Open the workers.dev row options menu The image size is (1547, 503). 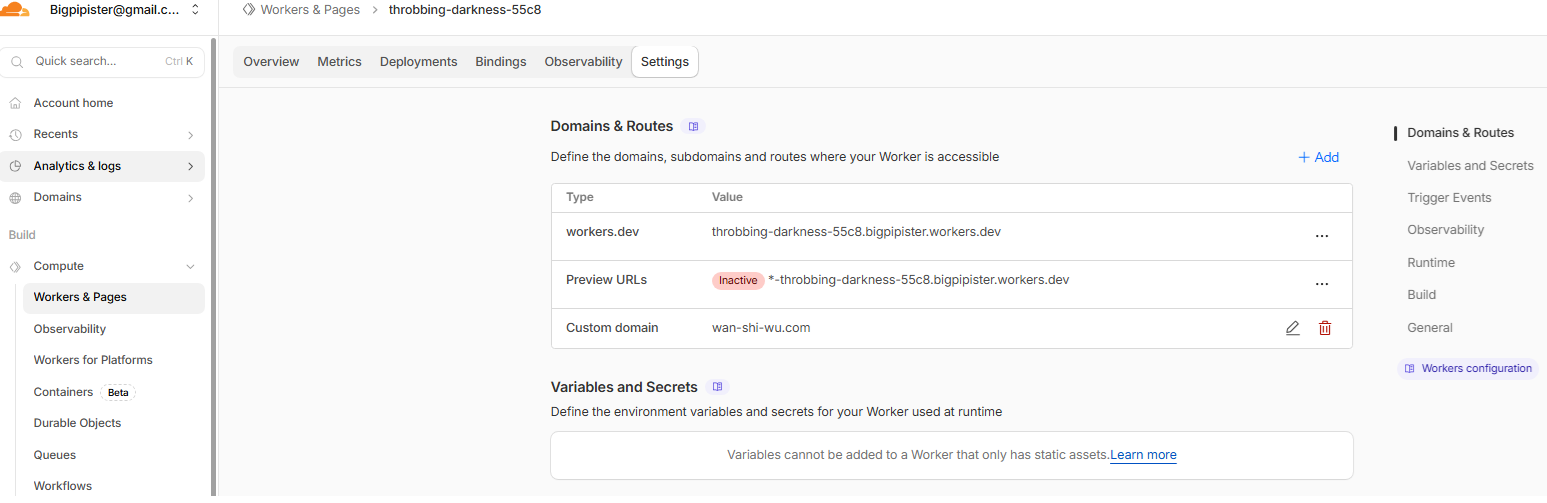1321,236
